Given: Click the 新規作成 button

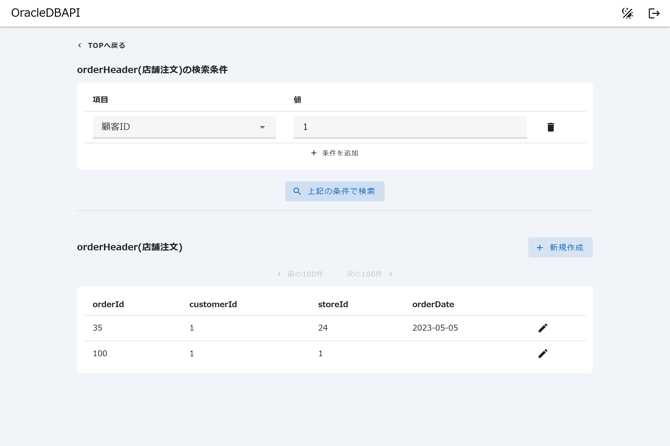Looking at the screenshot, I should click(560, 247).
